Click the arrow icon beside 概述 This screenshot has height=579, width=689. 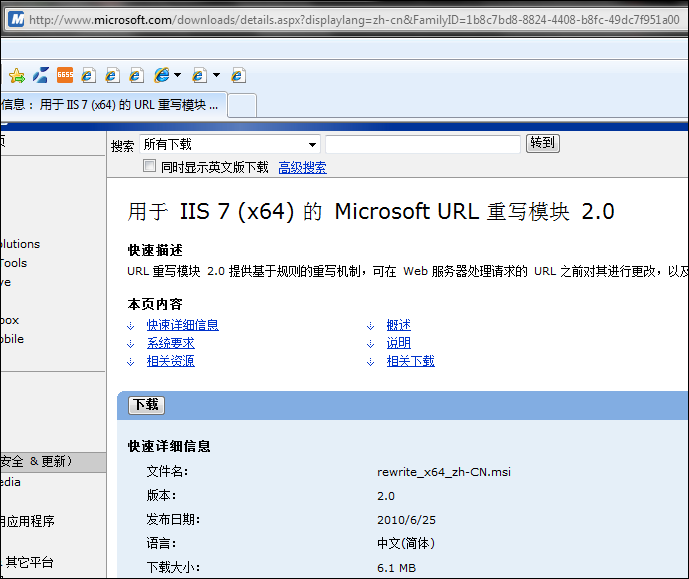pos(370,326)
